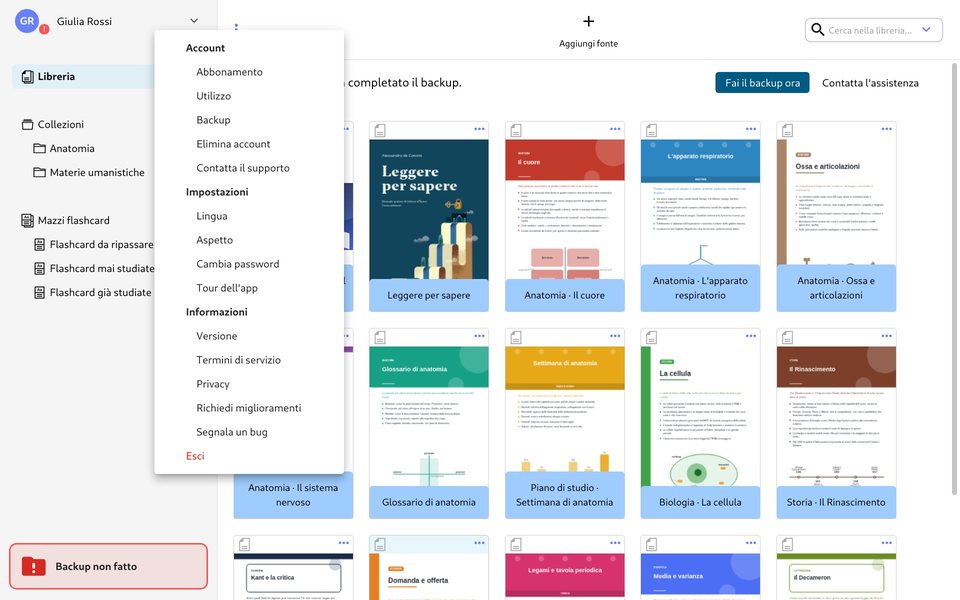The width and height of the screenshot is (960, 600).
Task: Open Libreria in the sidebar
Action: click(83, 77)
